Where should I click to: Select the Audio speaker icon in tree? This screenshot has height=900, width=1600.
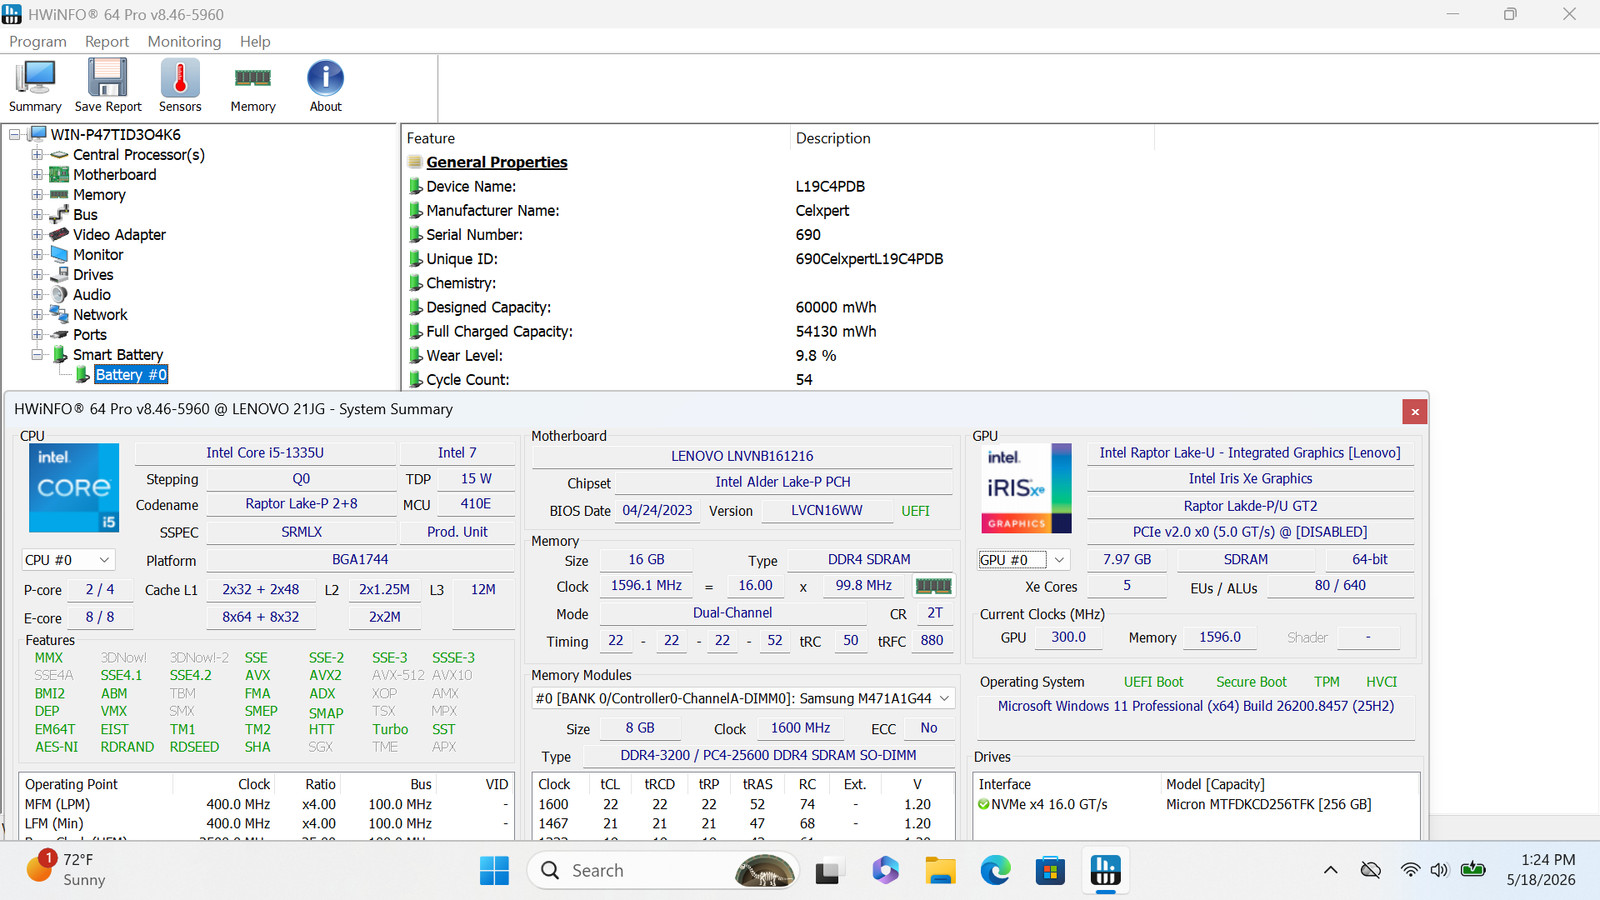point(59,295)
